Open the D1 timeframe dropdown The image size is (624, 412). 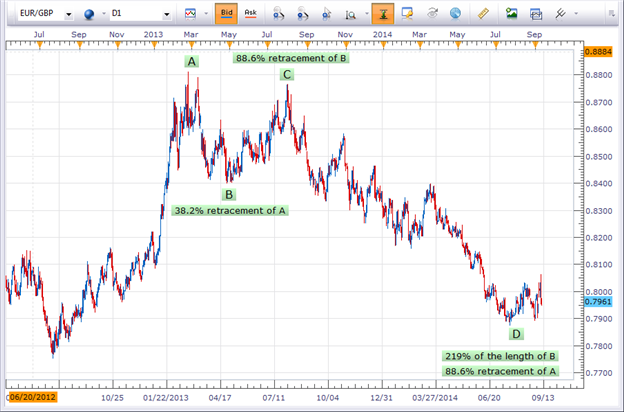pos(167,15)
